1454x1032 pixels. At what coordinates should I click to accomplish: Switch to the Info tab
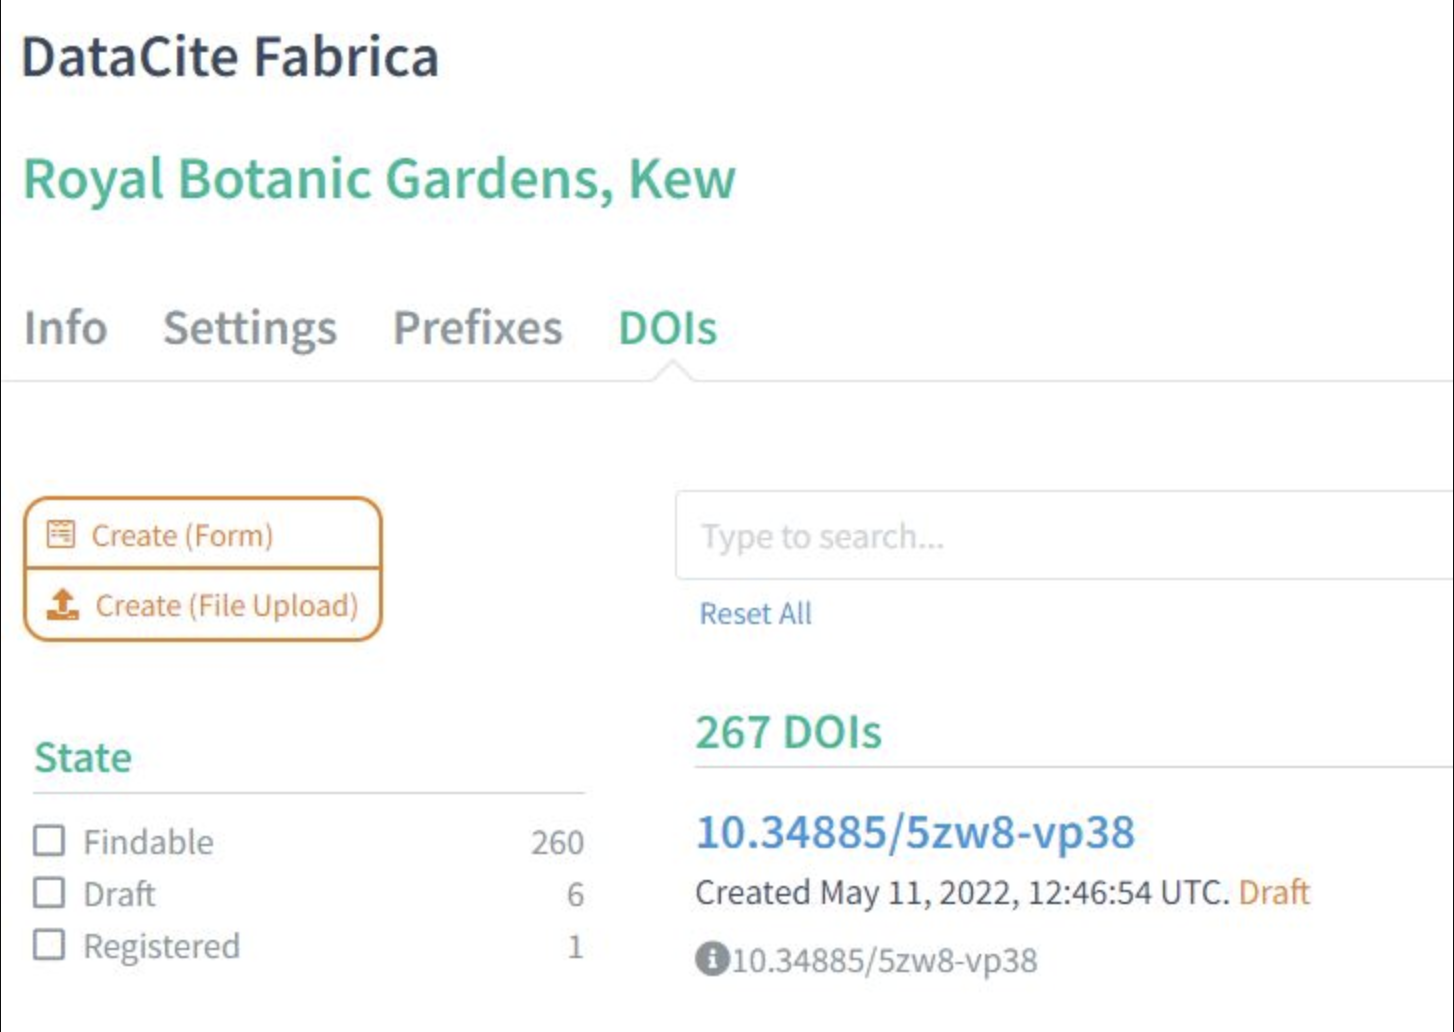[66, 328]
